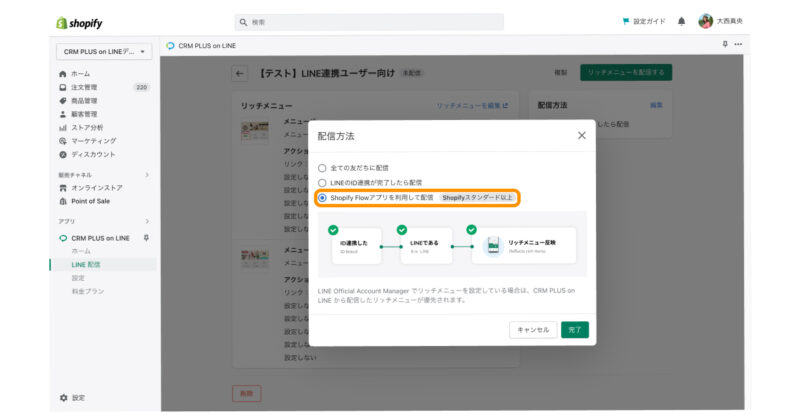Click the 完了 button

575,330
